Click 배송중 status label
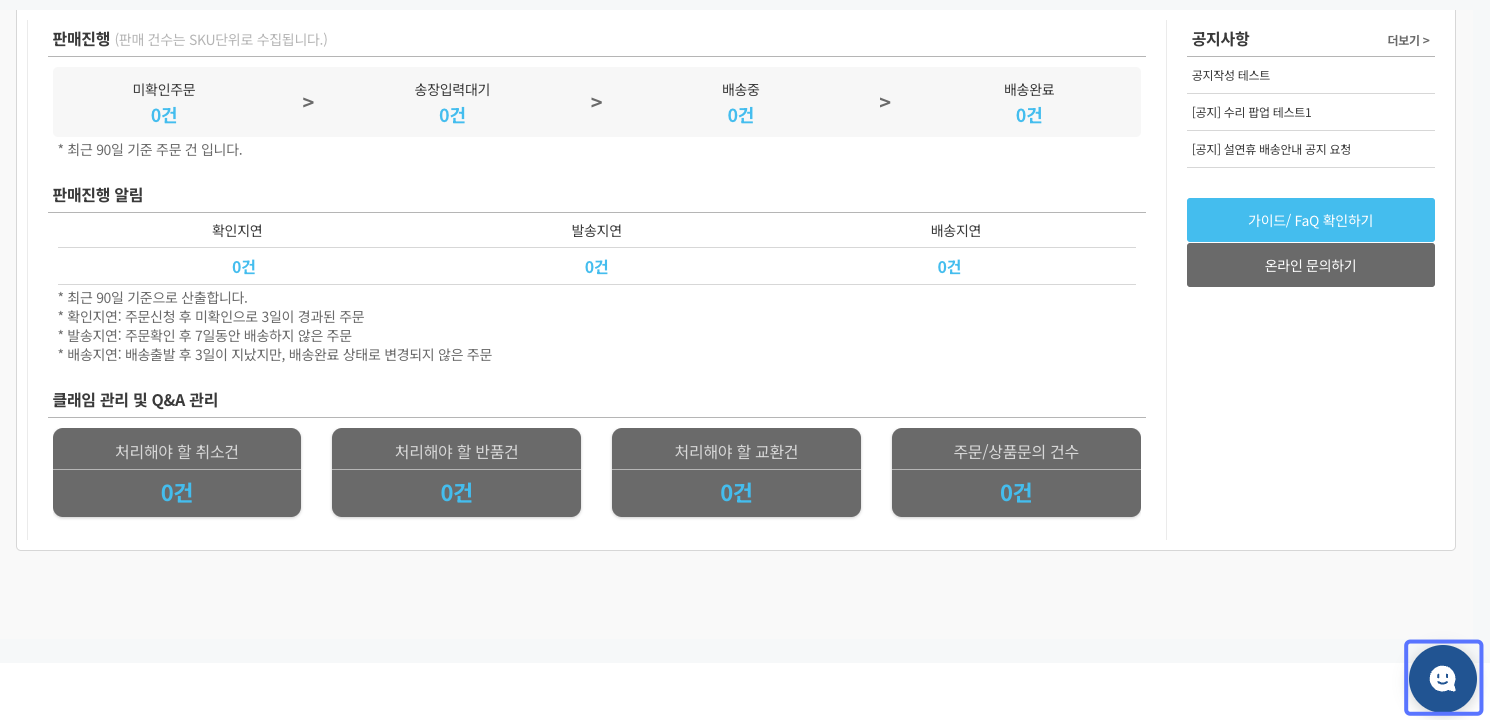Screen dimensions: 1490x720 (x=740, y=89)
